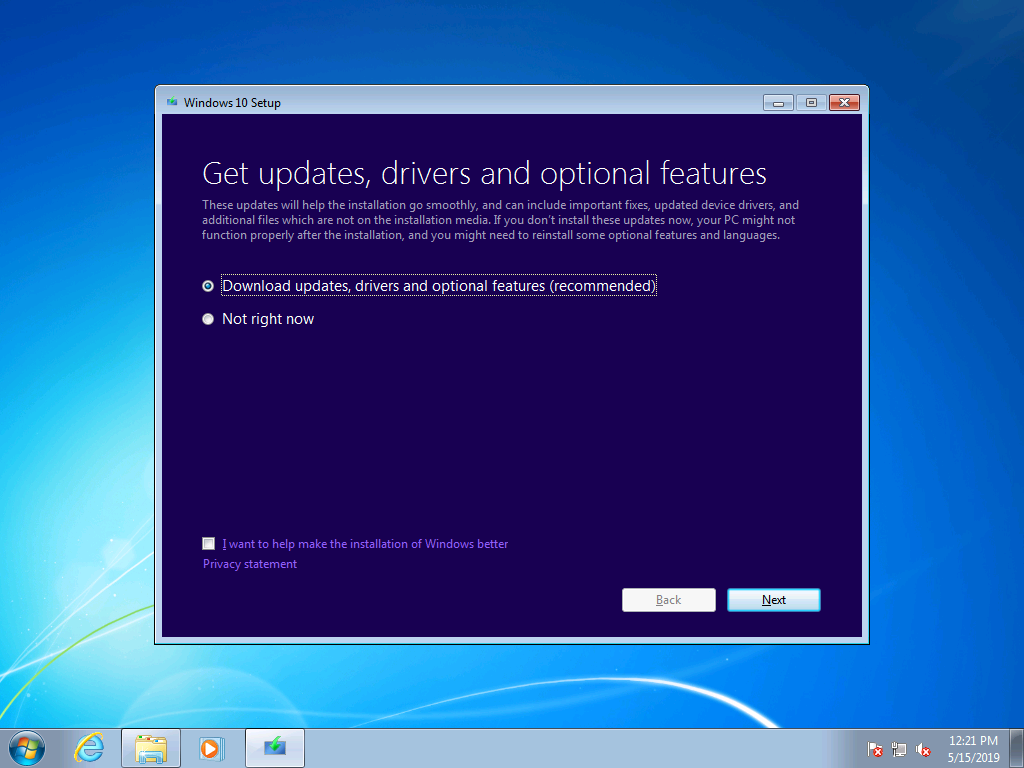Open the calendar from the taskbar clock
The image size is (1024, 768).
click(x=972, y=748)
